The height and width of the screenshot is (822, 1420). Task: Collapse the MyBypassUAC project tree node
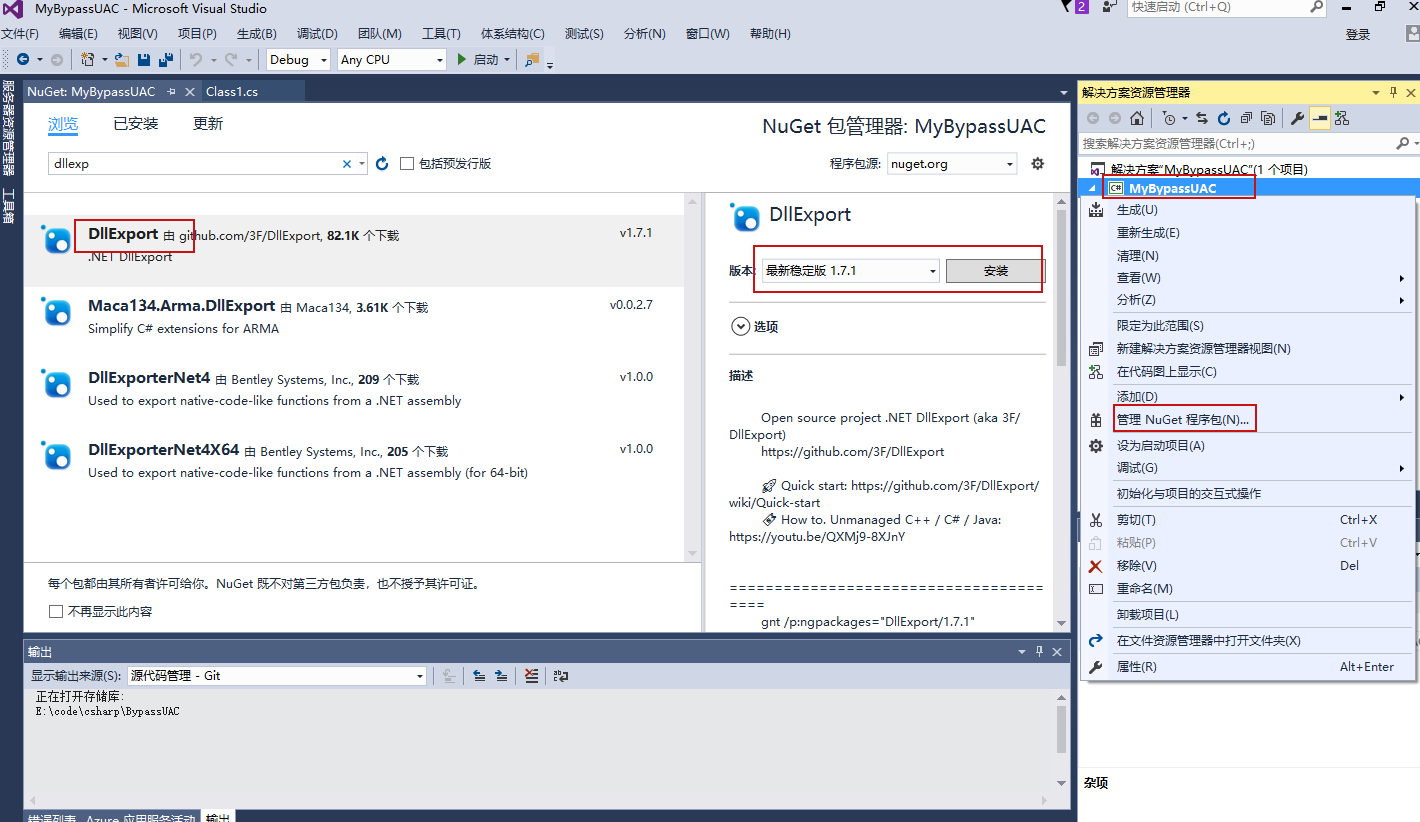coord(1093,188)
